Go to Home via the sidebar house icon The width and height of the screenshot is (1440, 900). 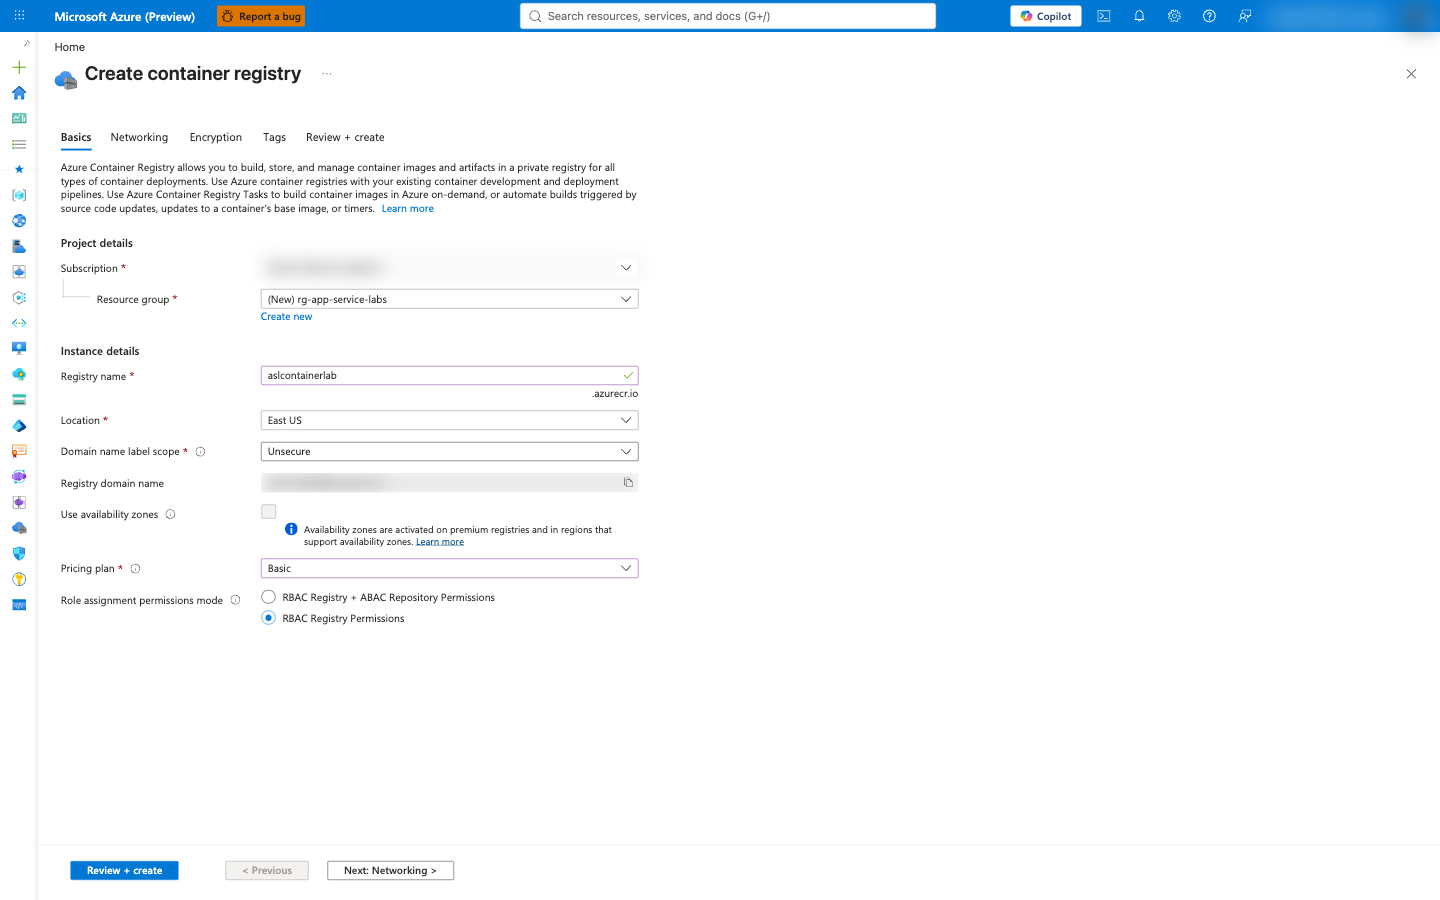19,93
